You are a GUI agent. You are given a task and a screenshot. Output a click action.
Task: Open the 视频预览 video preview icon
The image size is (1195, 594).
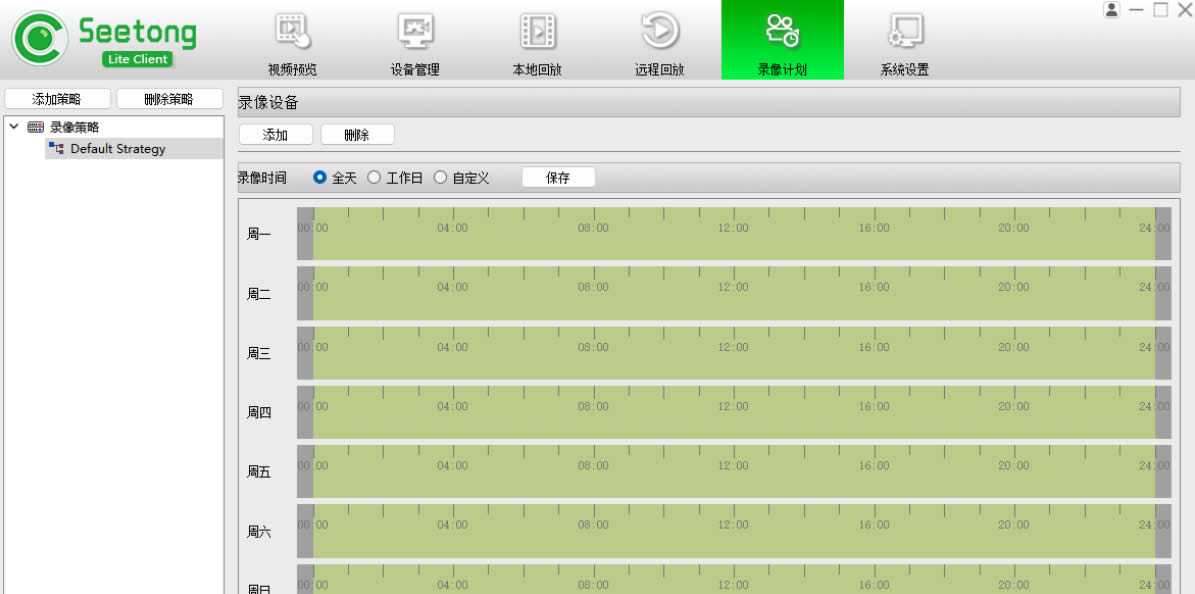[x=292, y=32]
